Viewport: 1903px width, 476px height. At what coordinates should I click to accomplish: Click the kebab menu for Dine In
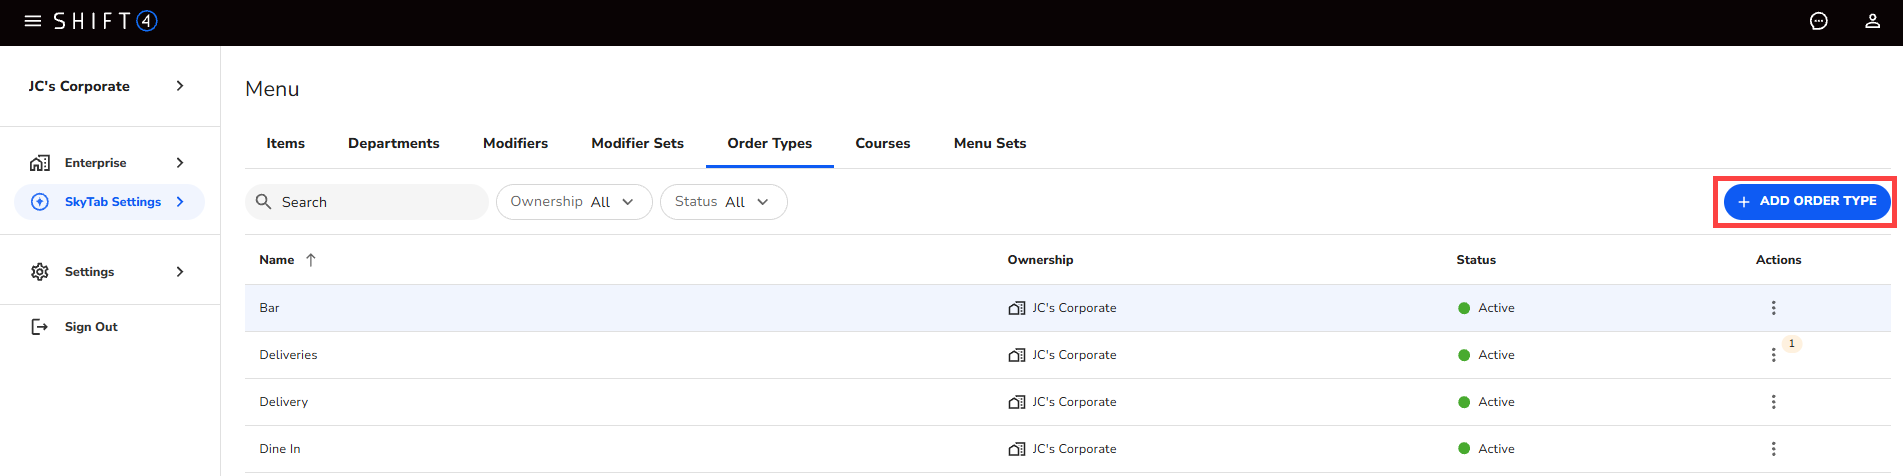point(1773,449)
